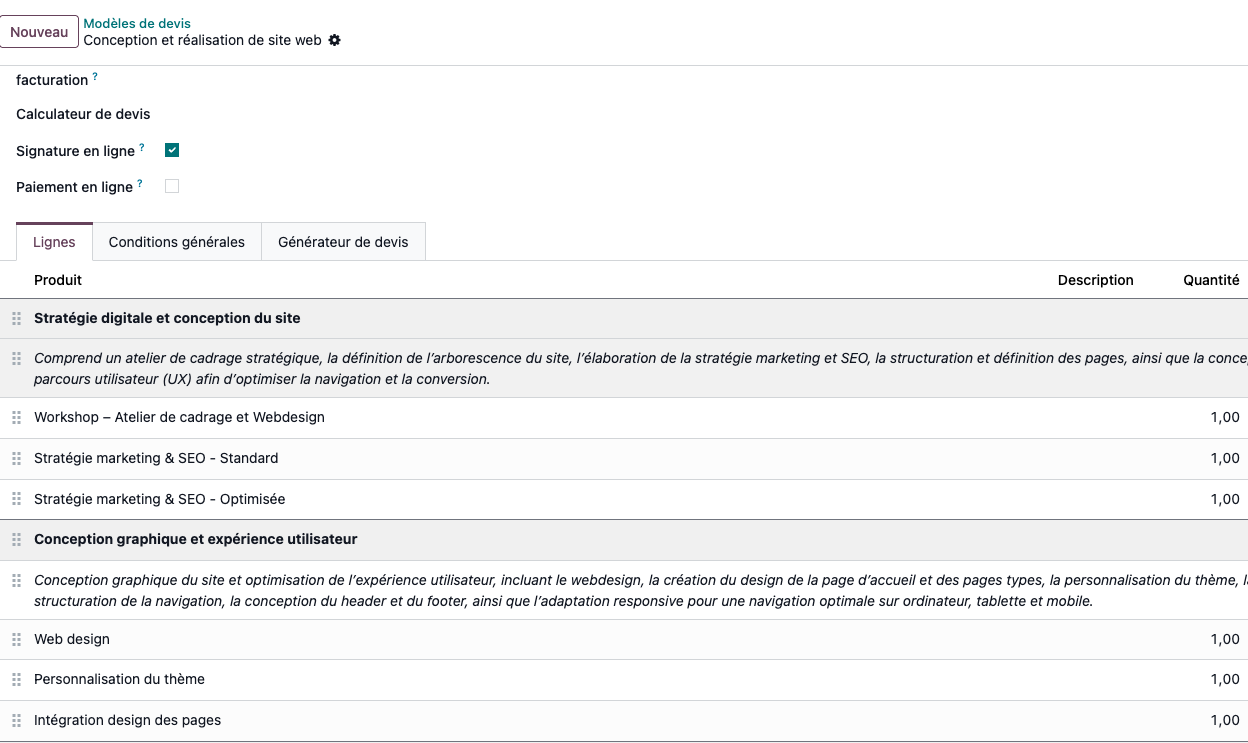Click the record title Conception et réalisation de site web
The width and height of the screenshot is (1248, 743).
tap(202, 40)
